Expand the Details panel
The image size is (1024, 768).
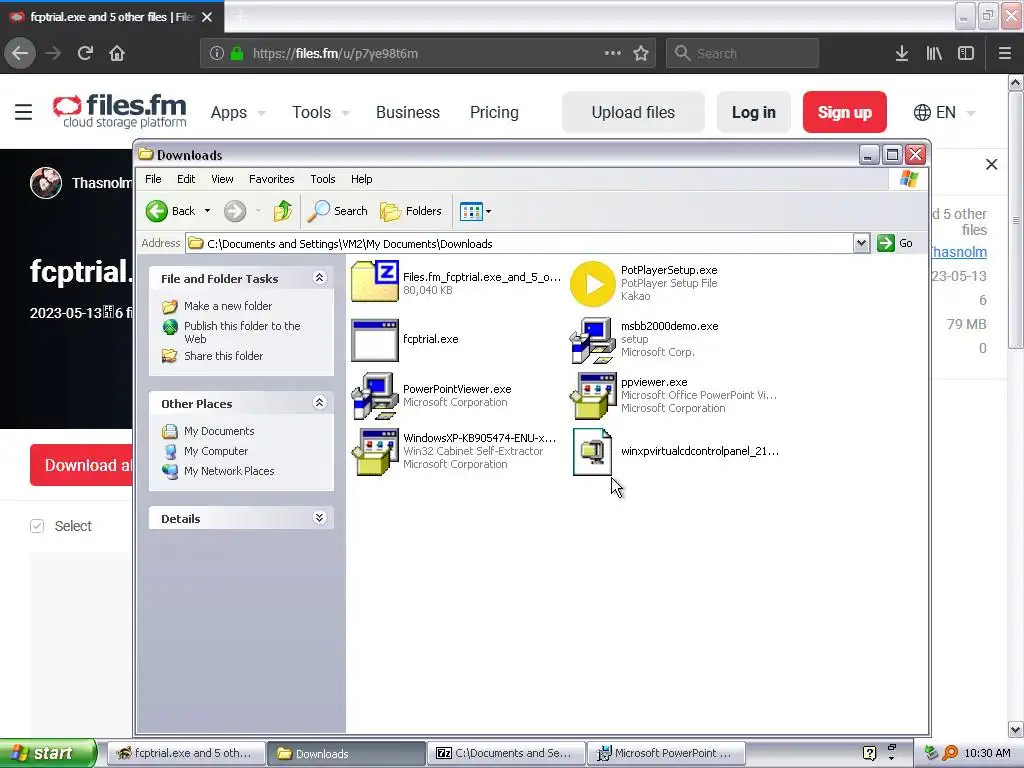click(x=319, y=518)
